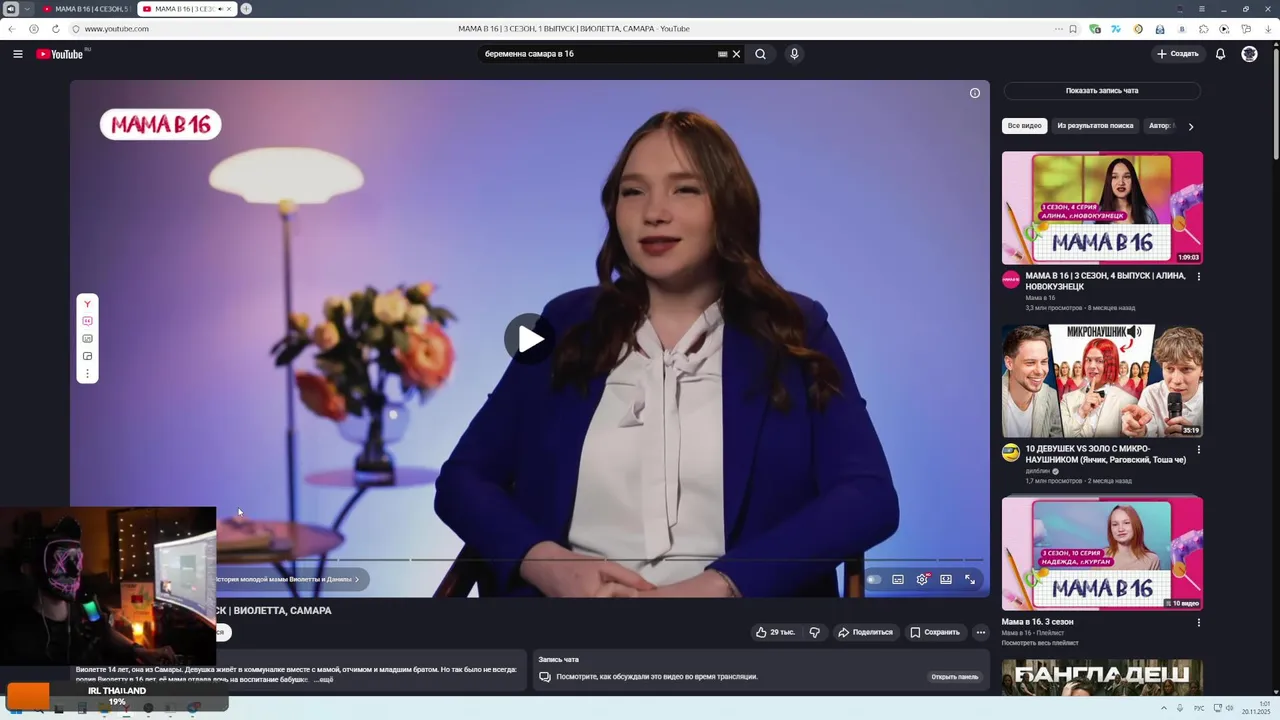
Task: Click Посмотреть весь плейлист link
Action: pyautogui.click(x=1040, y=643)
